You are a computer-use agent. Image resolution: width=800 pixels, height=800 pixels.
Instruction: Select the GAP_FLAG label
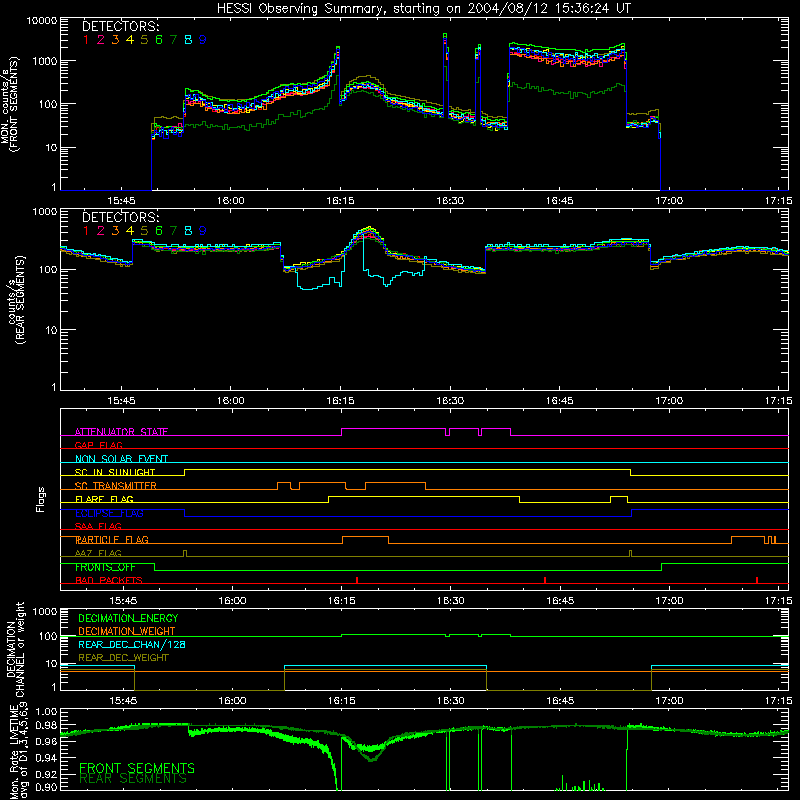click(x=98, y=445)
